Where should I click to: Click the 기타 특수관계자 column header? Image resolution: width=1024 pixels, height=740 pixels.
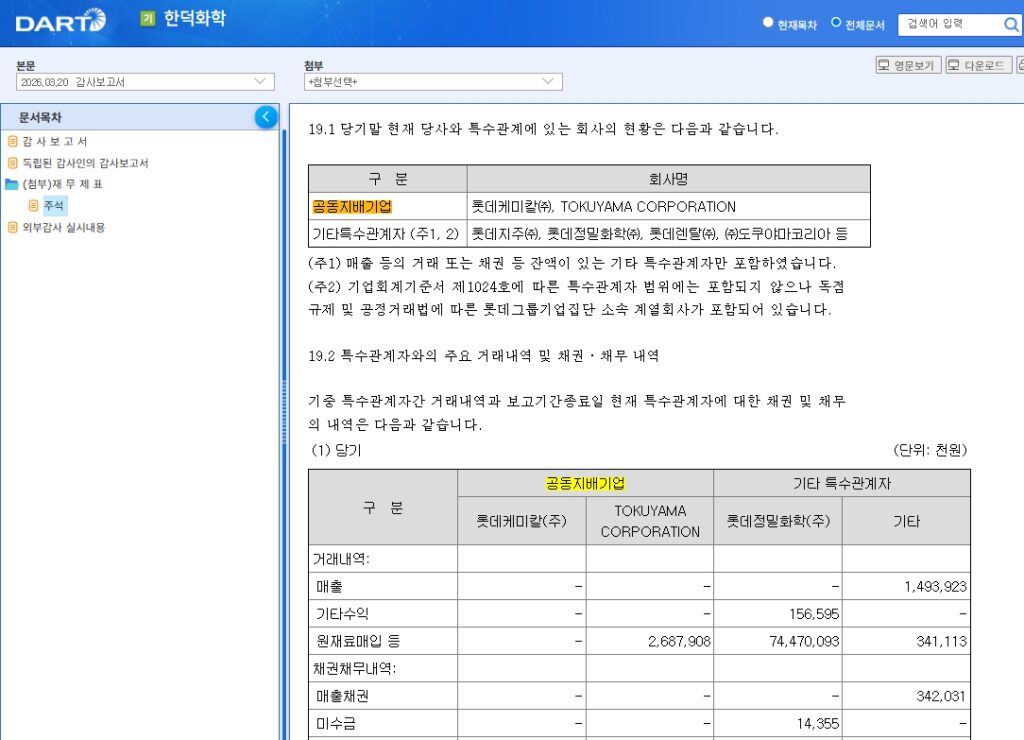click(842, 483)
